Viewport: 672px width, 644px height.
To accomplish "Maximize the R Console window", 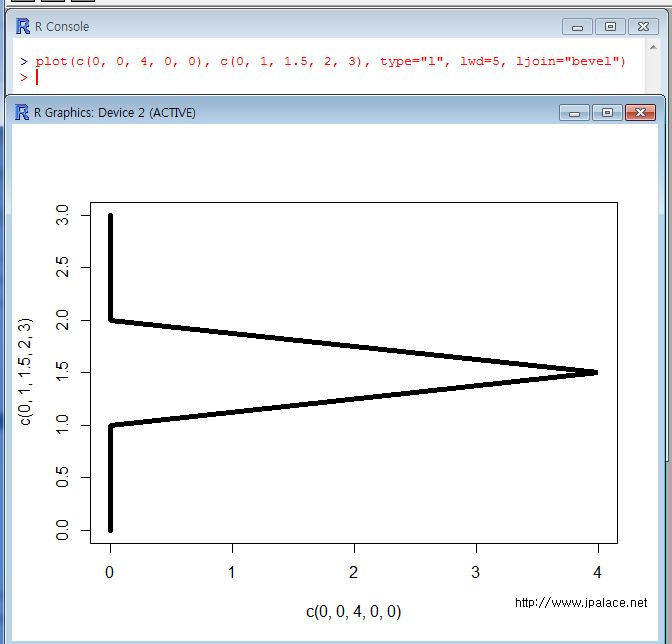I will coord(610,27).
